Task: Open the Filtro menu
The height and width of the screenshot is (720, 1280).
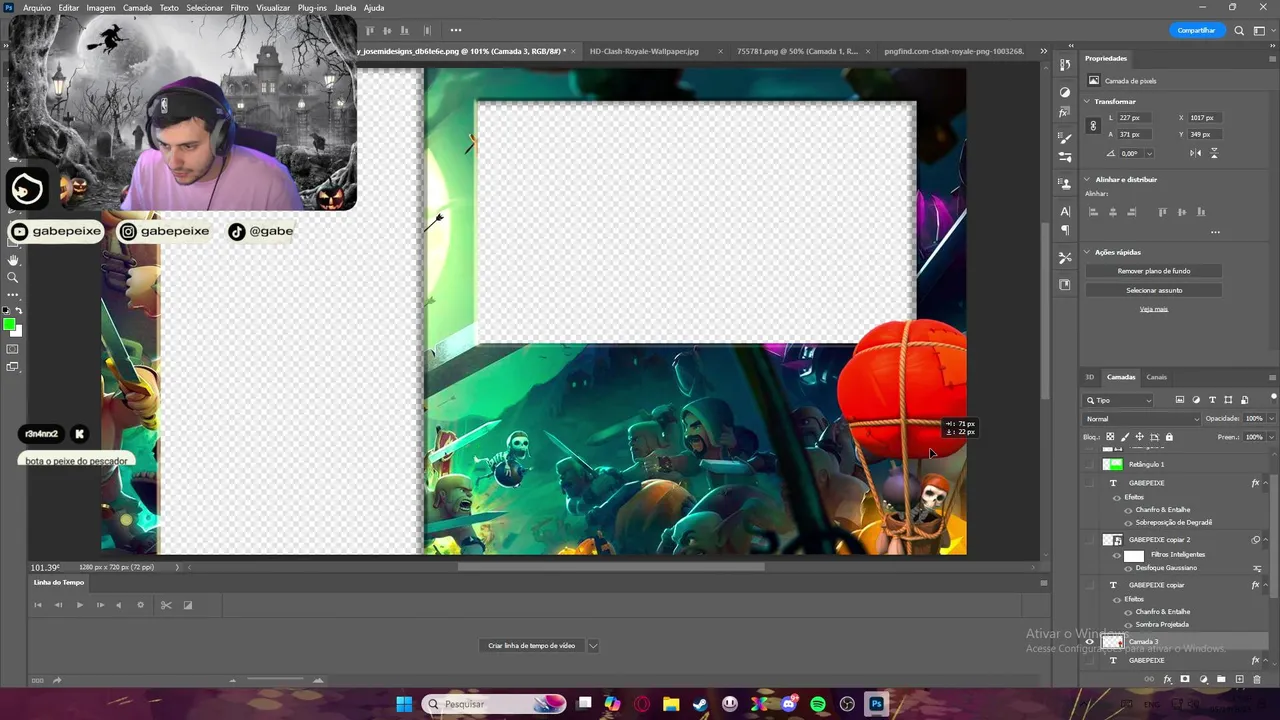Action: pyautogui.click(x=239, y=7)
